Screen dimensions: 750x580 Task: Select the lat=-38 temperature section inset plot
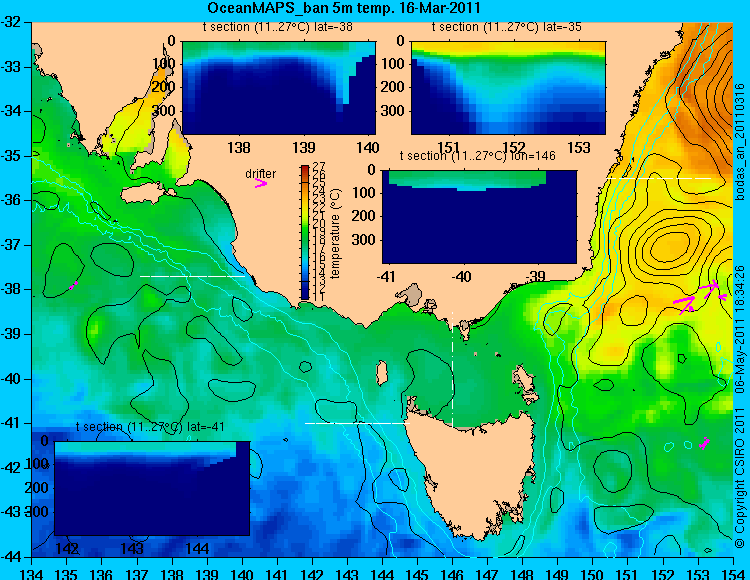pos(279,88)
